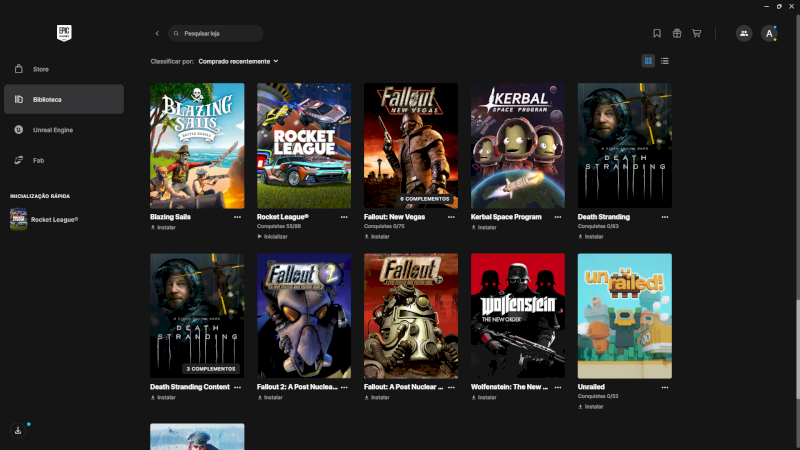Viewport: 800px width, 450px height.
Task: Open more options for Death Stranding
Action: 665,217
